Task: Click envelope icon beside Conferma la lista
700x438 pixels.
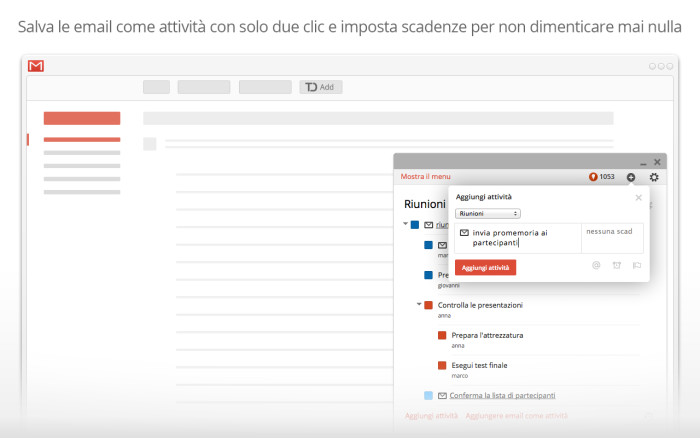Action: (x=442, y=396)
